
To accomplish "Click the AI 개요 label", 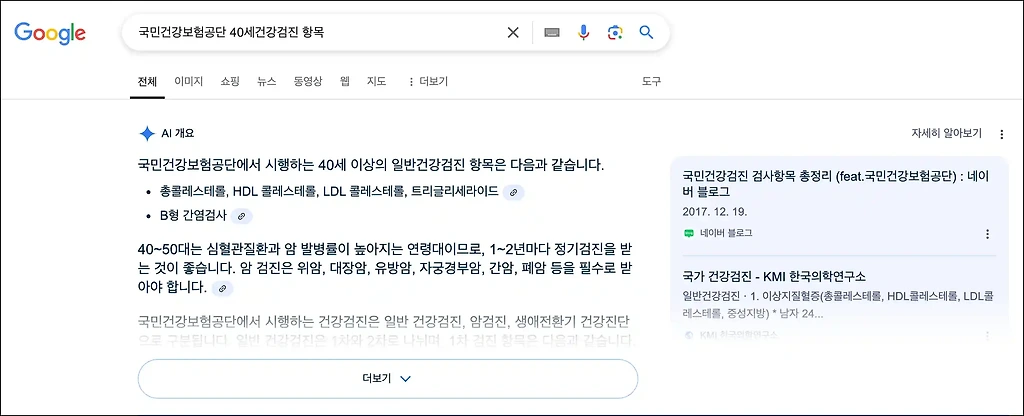I will coord(178,134).
